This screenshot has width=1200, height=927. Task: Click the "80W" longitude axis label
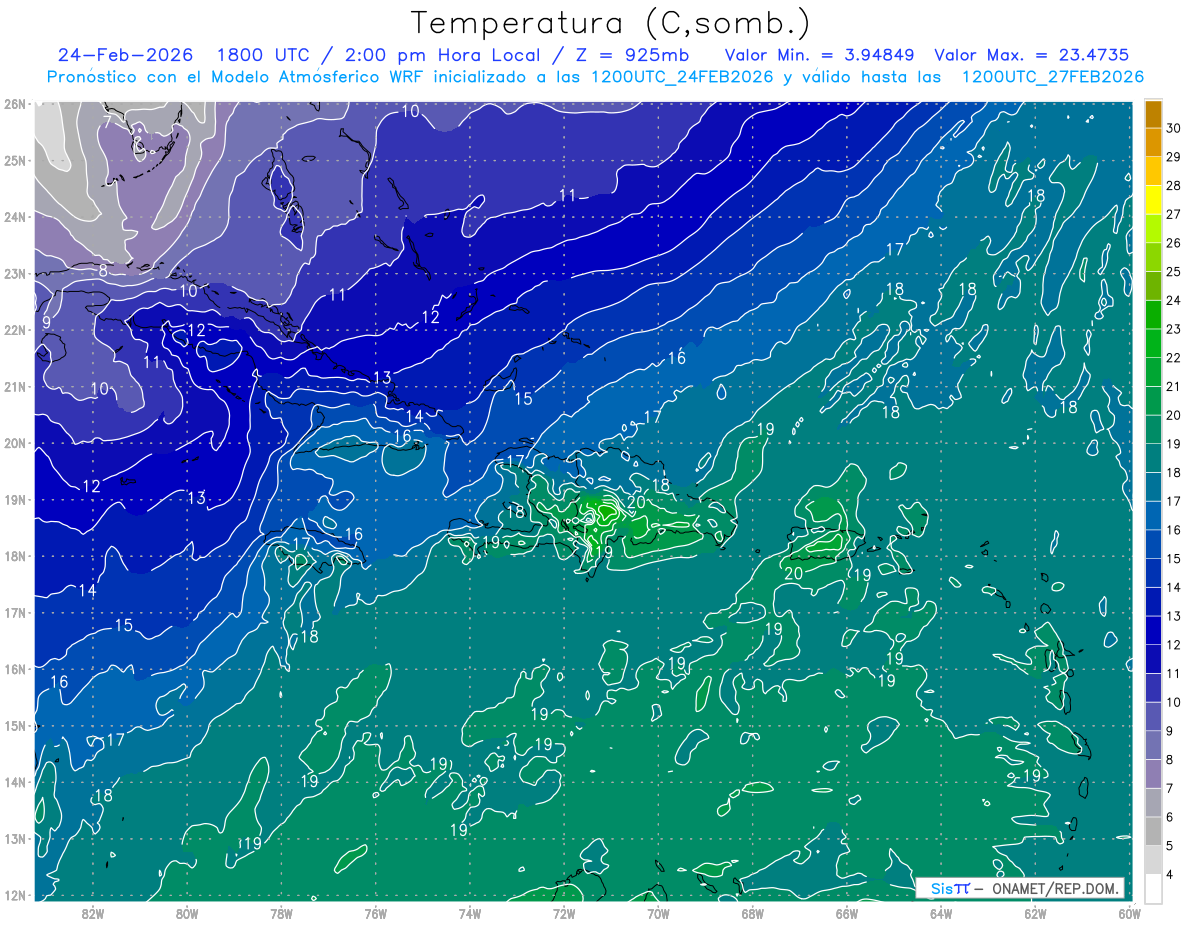tap(186, 913)
